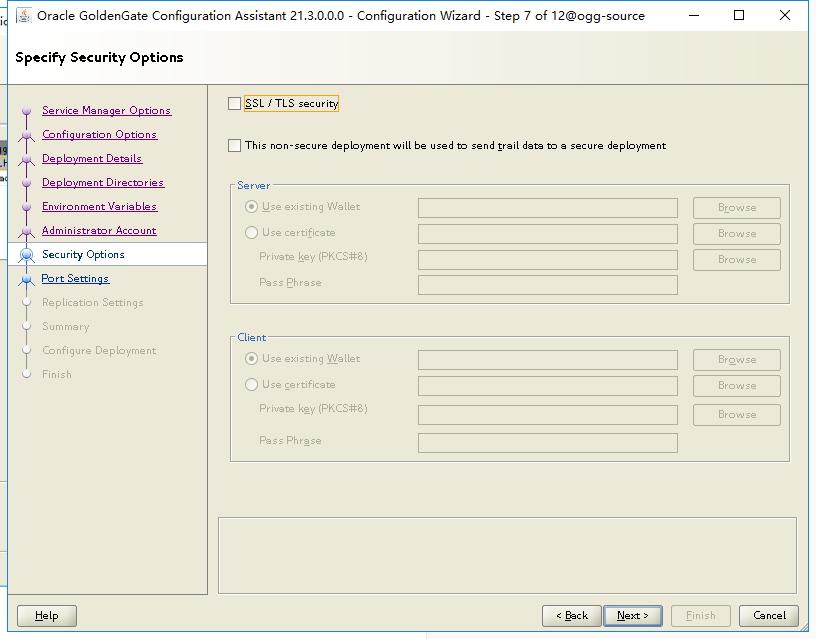
Task: Click the Summary step label
Action: pyautogui.click(x=66, y=326)
